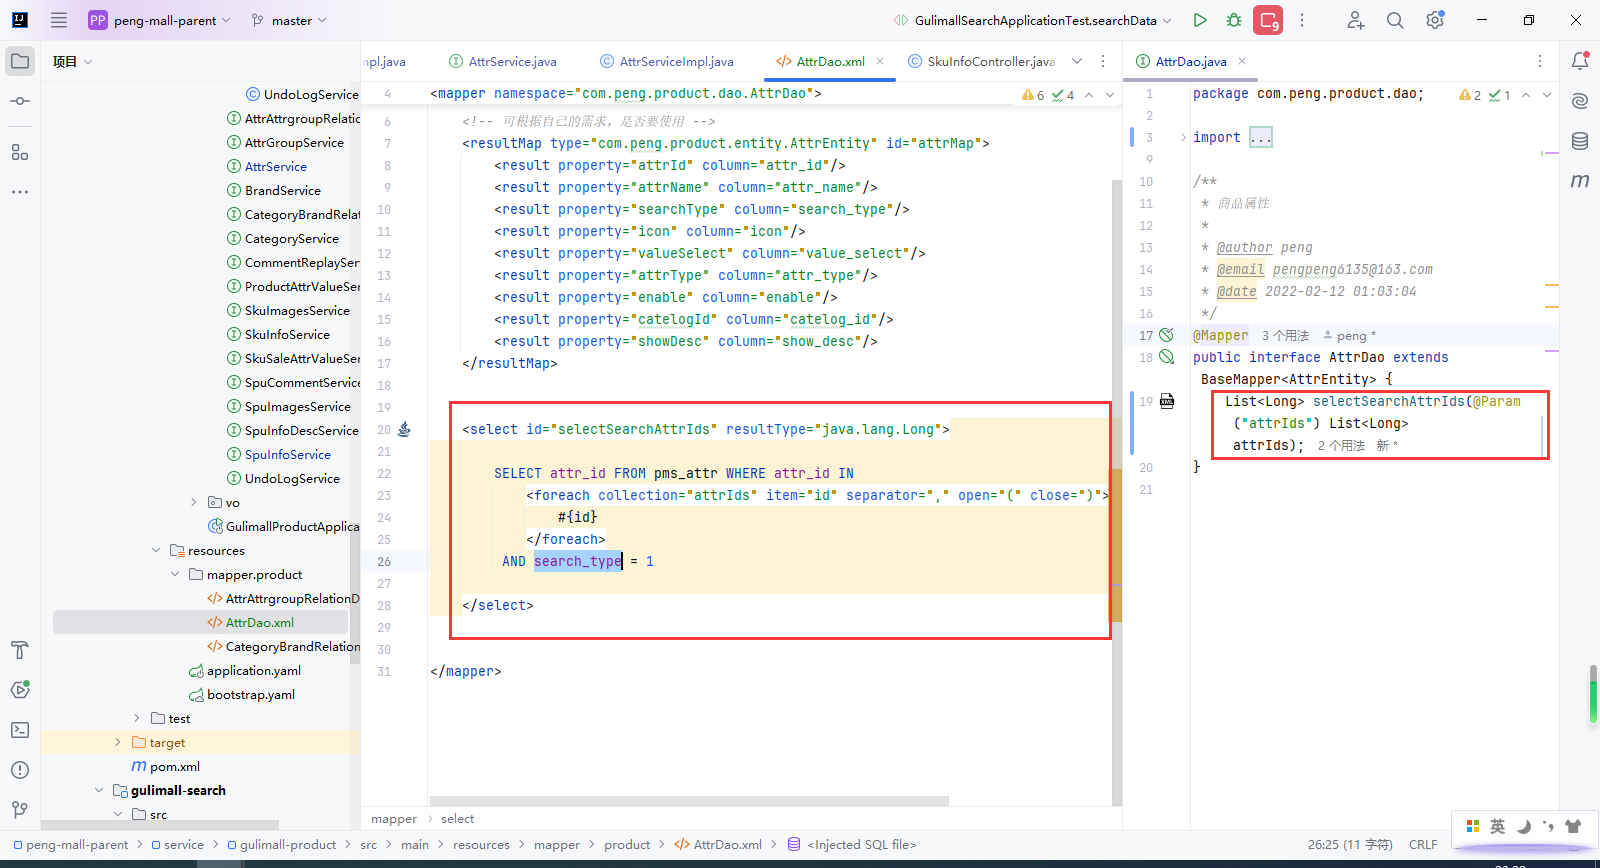Open more tool windows ellipsis in left sidebar

20,191
